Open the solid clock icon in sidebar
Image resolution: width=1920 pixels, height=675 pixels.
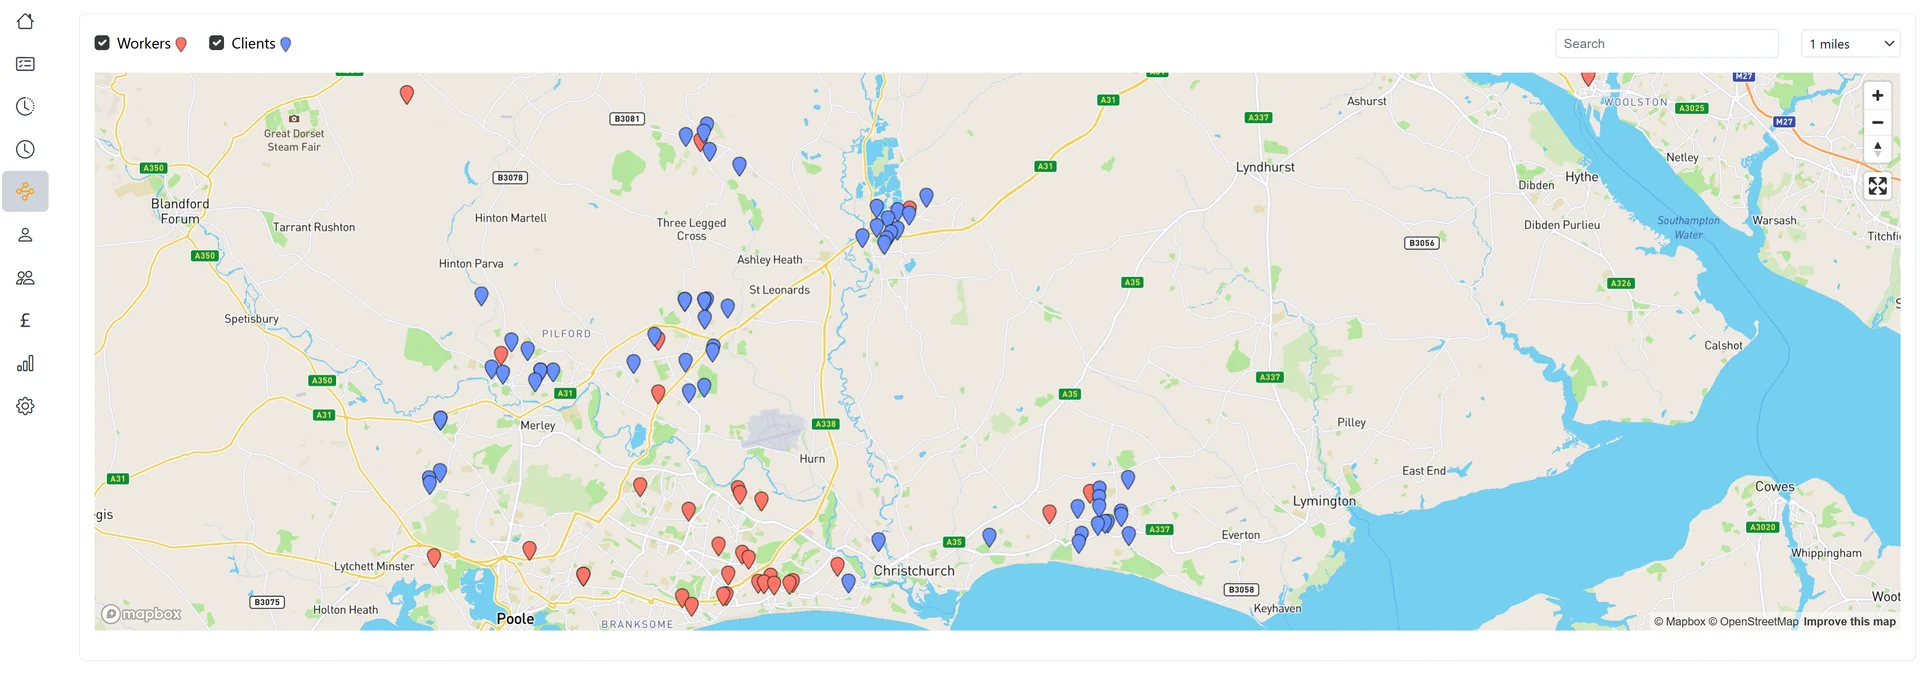pyautogui.click(x=25, y=149)
